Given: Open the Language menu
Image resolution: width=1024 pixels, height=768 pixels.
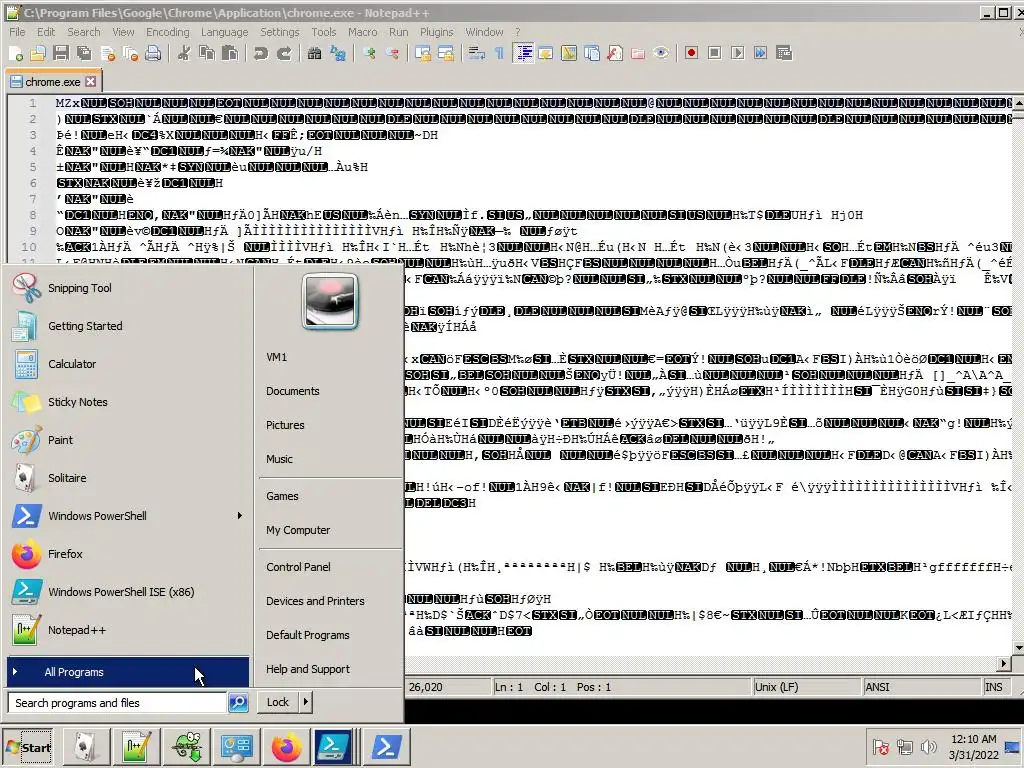Looking at the screenshot, I should click(x=224, y=32).
